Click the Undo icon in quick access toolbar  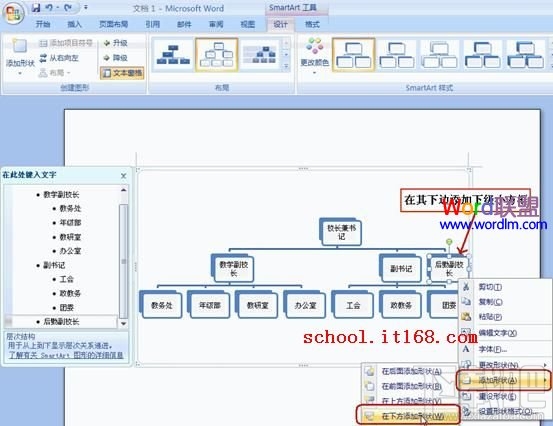(49, 8)
